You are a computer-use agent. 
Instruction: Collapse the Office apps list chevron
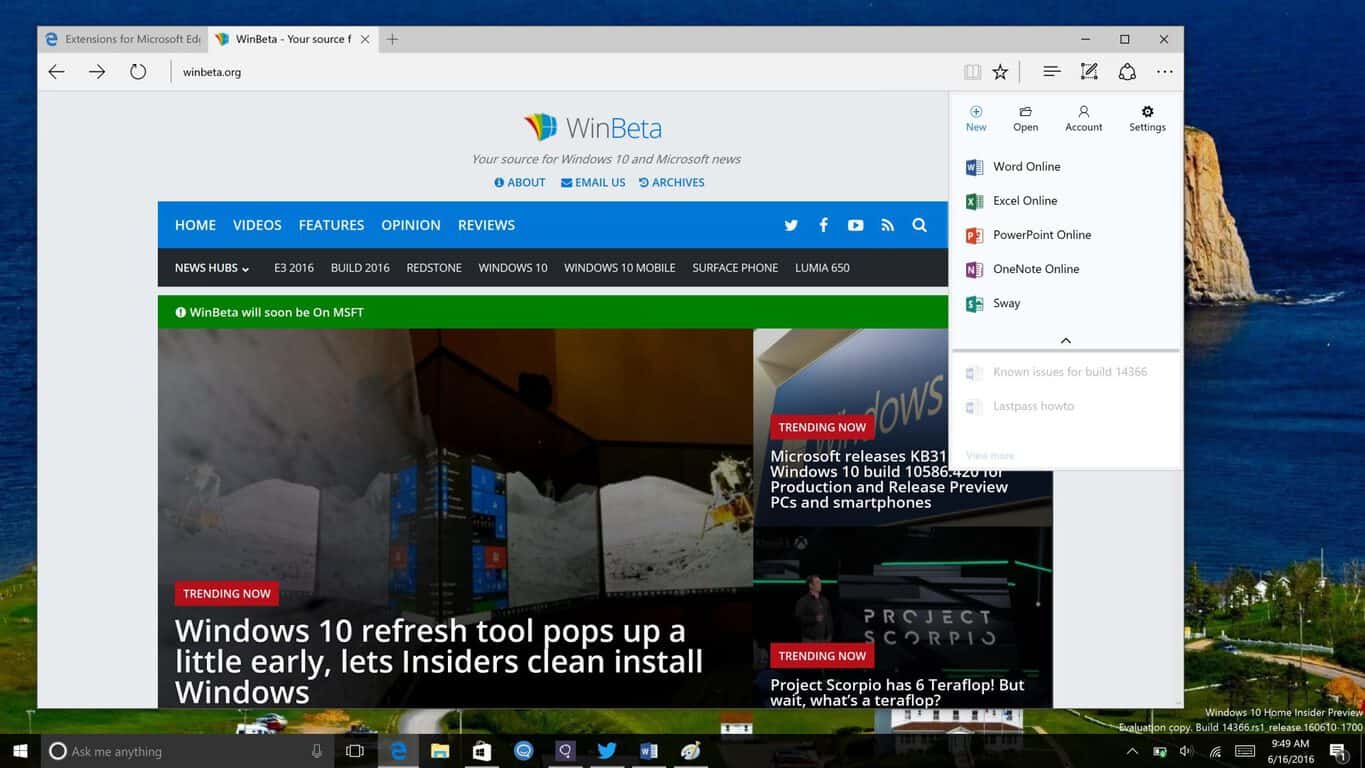[1066, 341]
